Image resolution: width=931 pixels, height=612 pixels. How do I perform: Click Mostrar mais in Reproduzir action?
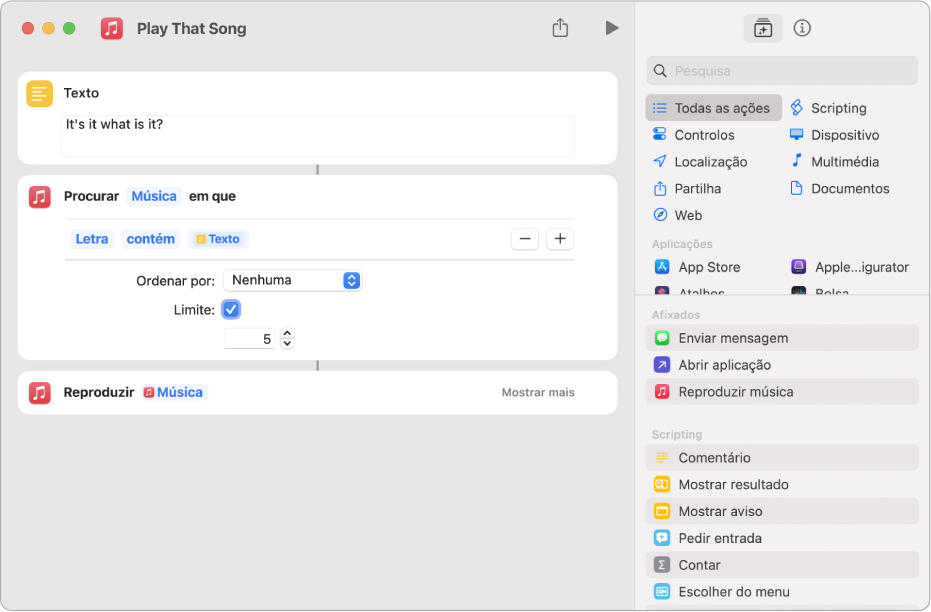(x=538, y=392)
